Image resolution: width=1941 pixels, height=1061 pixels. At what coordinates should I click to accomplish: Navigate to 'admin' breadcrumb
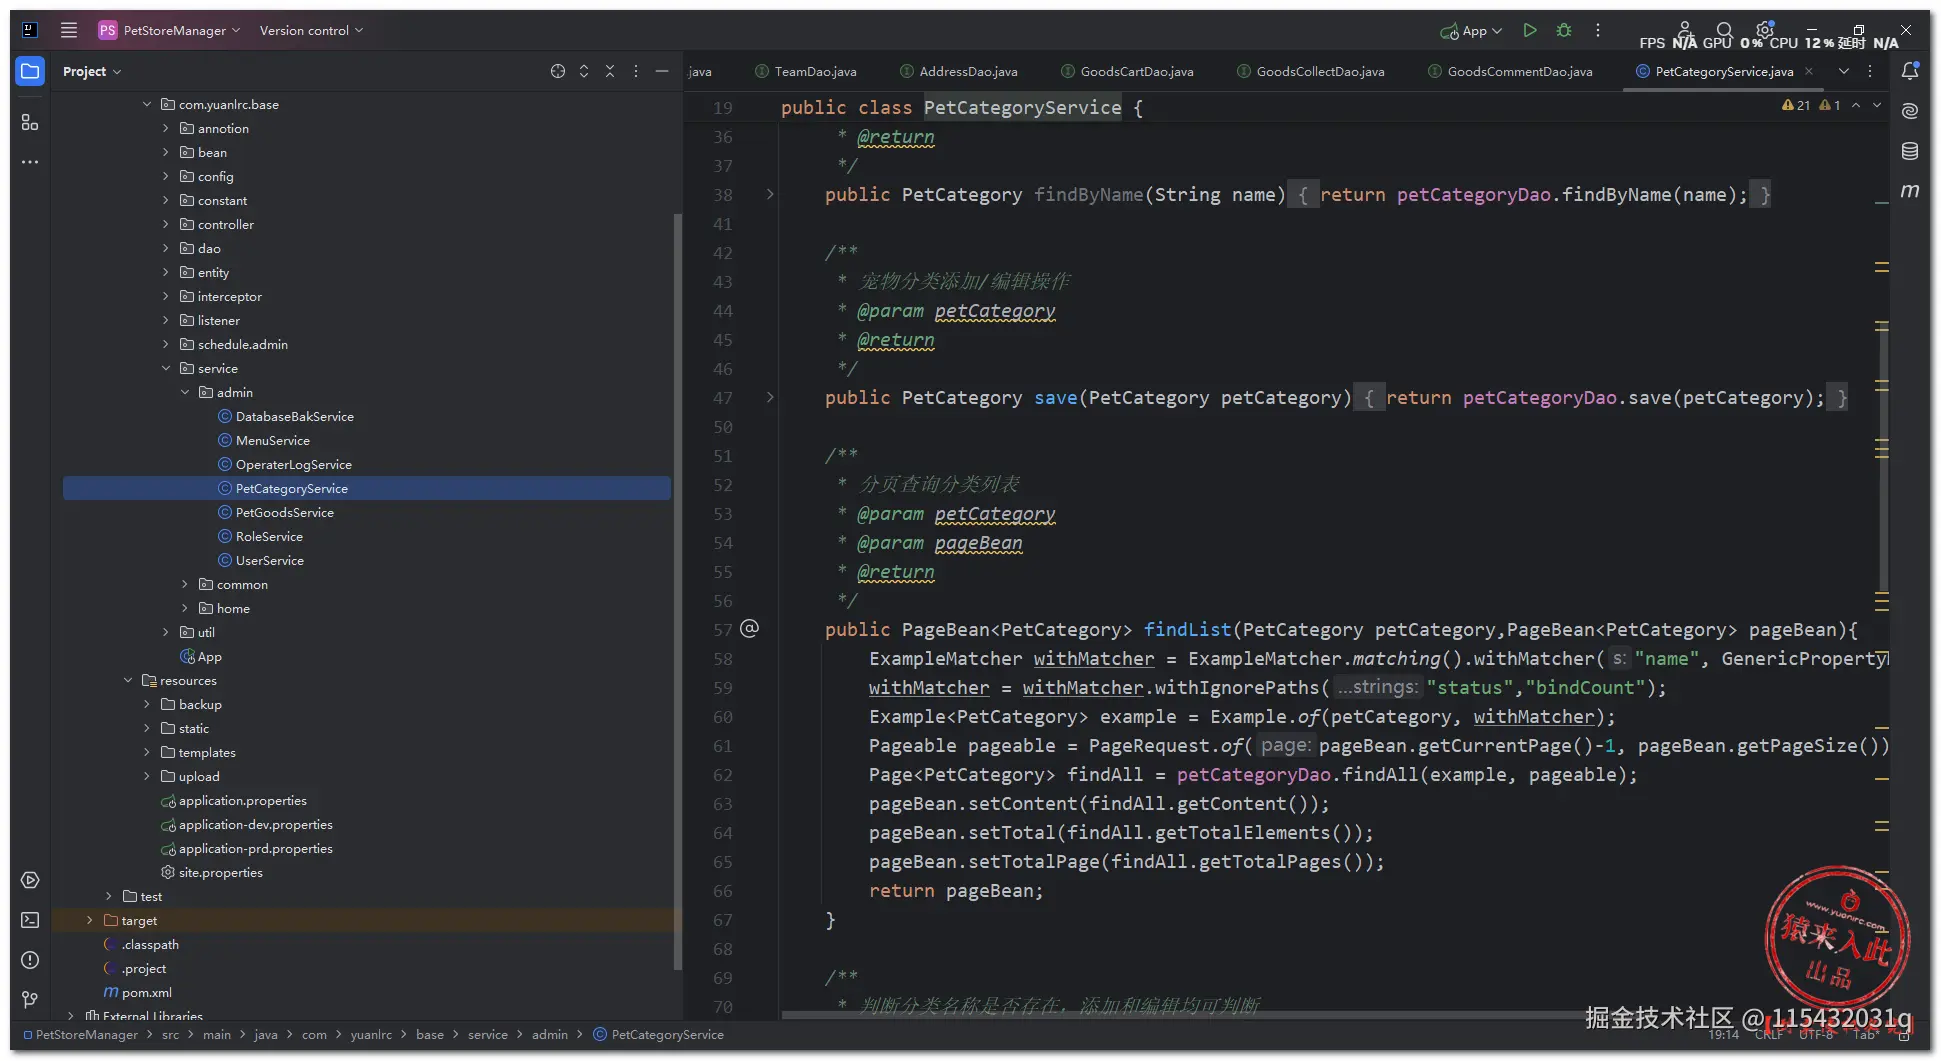550,1034
